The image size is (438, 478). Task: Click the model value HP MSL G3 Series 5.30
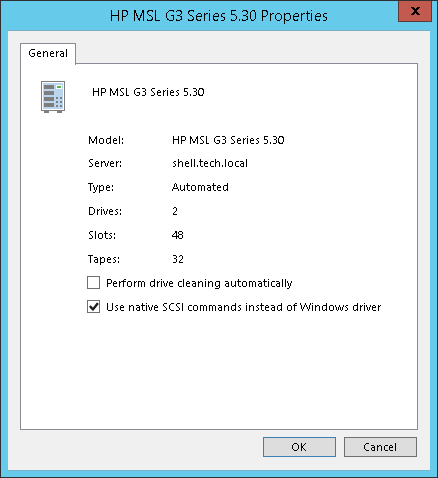(x=228, y=140)
